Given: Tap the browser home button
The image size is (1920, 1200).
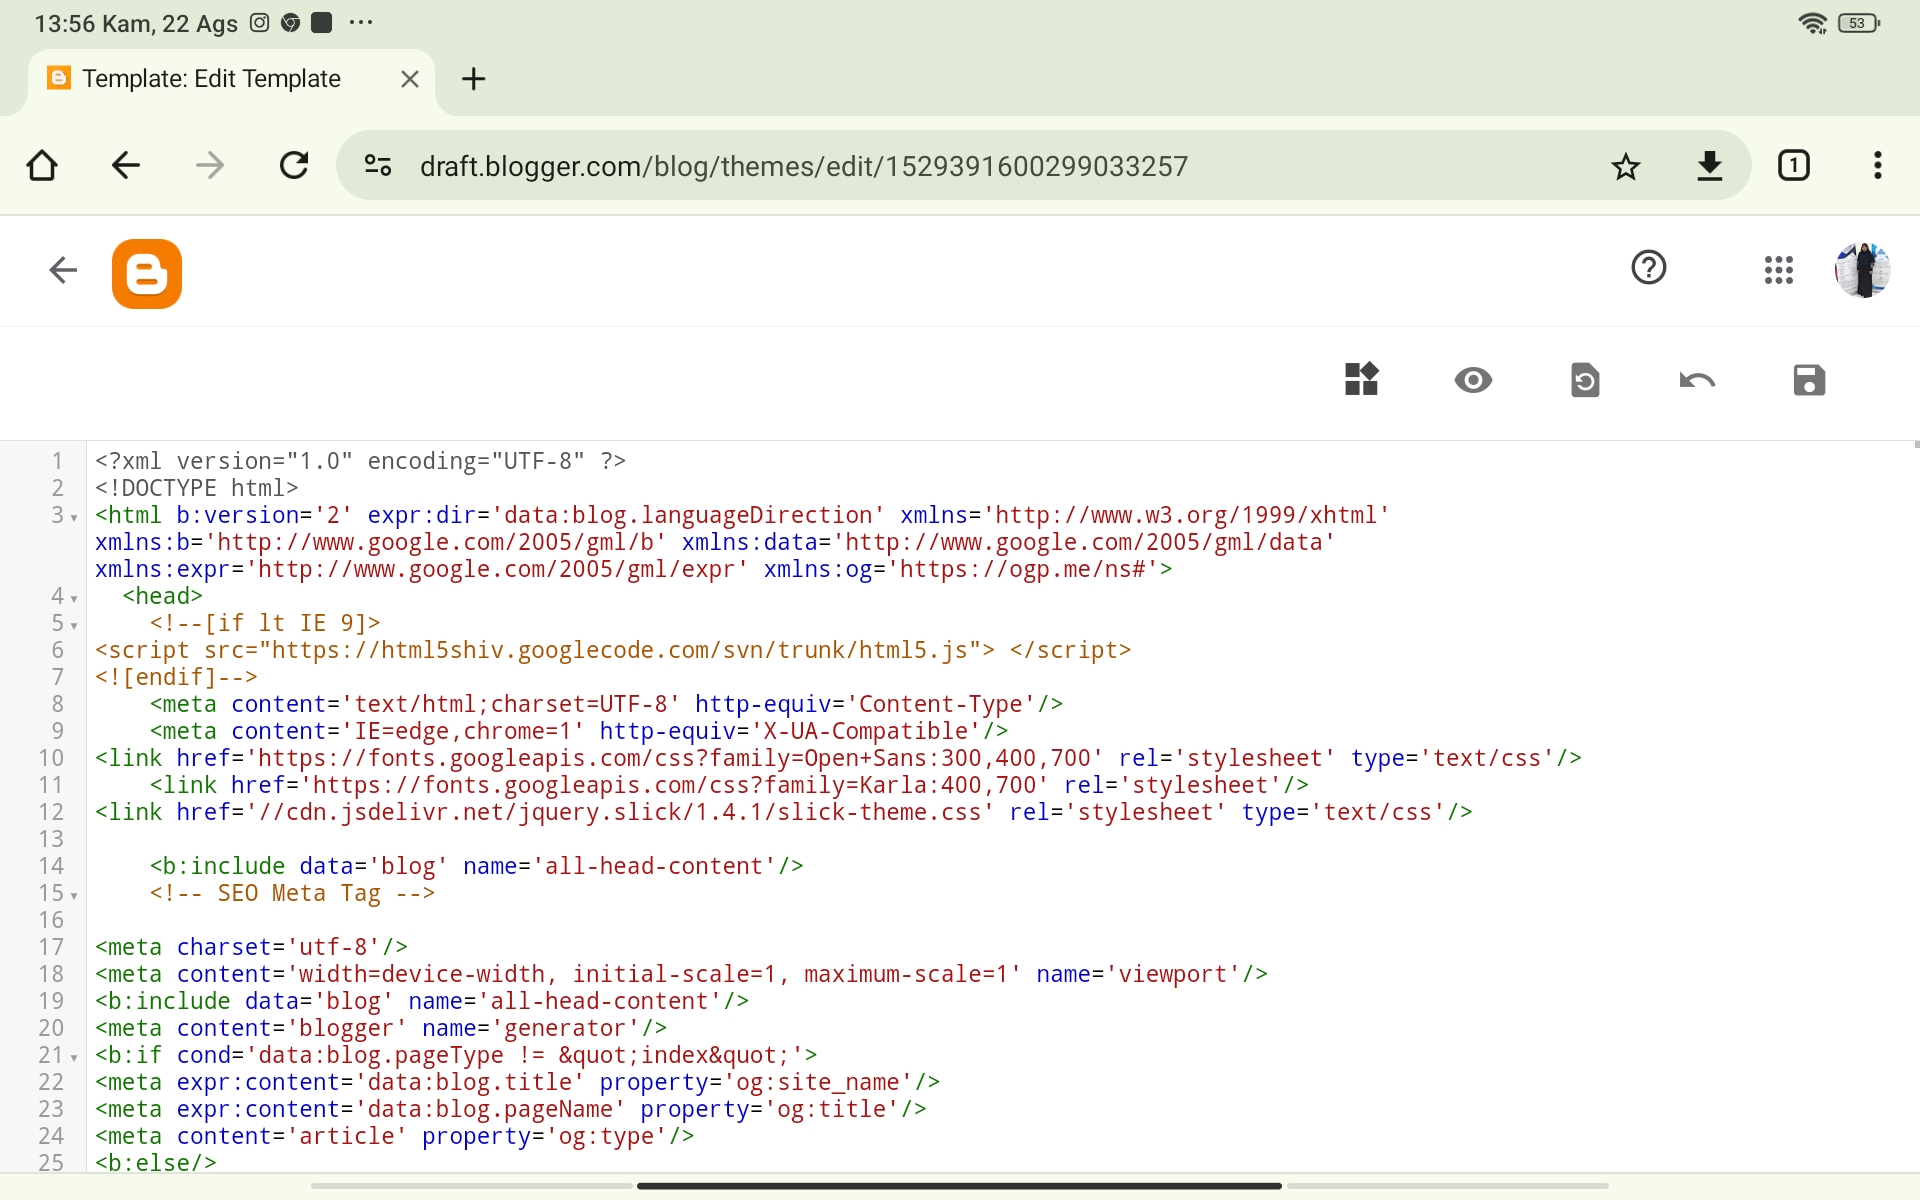Looking at the screenshot, I should (42, 165).
